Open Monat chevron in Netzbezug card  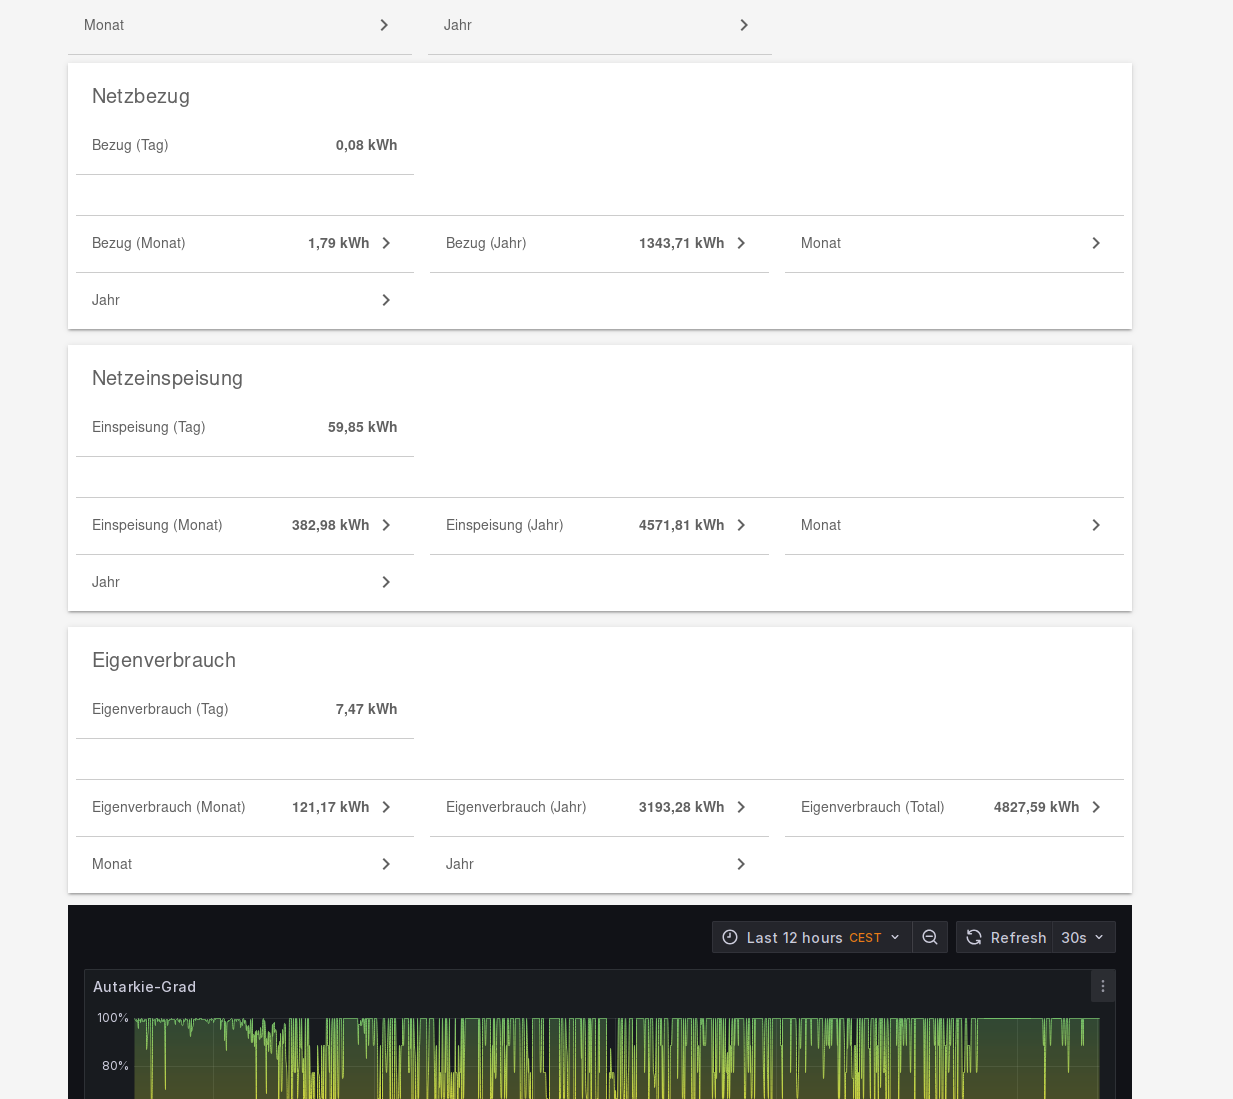click(x=1096, y=243)
